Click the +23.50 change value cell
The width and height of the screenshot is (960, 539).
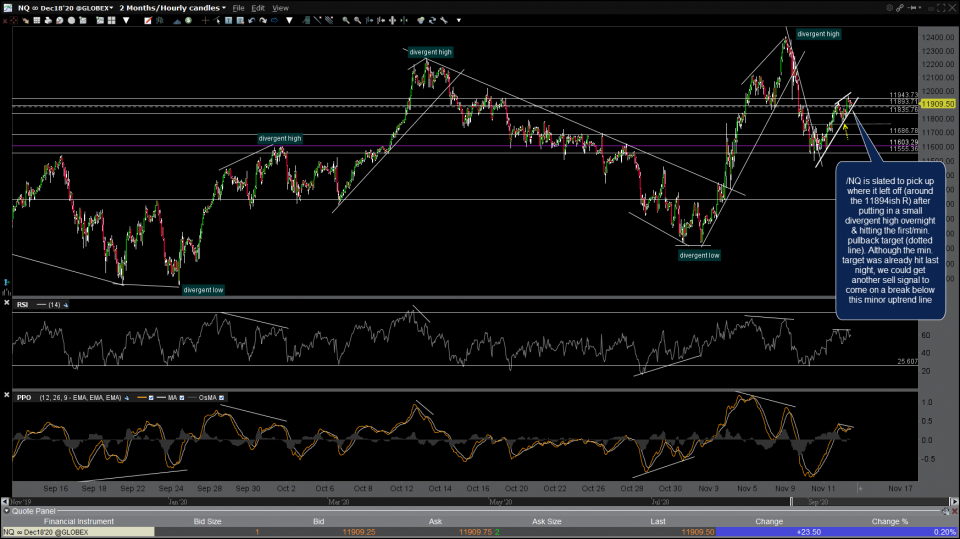pyautogui.click(x=809, y=532)
